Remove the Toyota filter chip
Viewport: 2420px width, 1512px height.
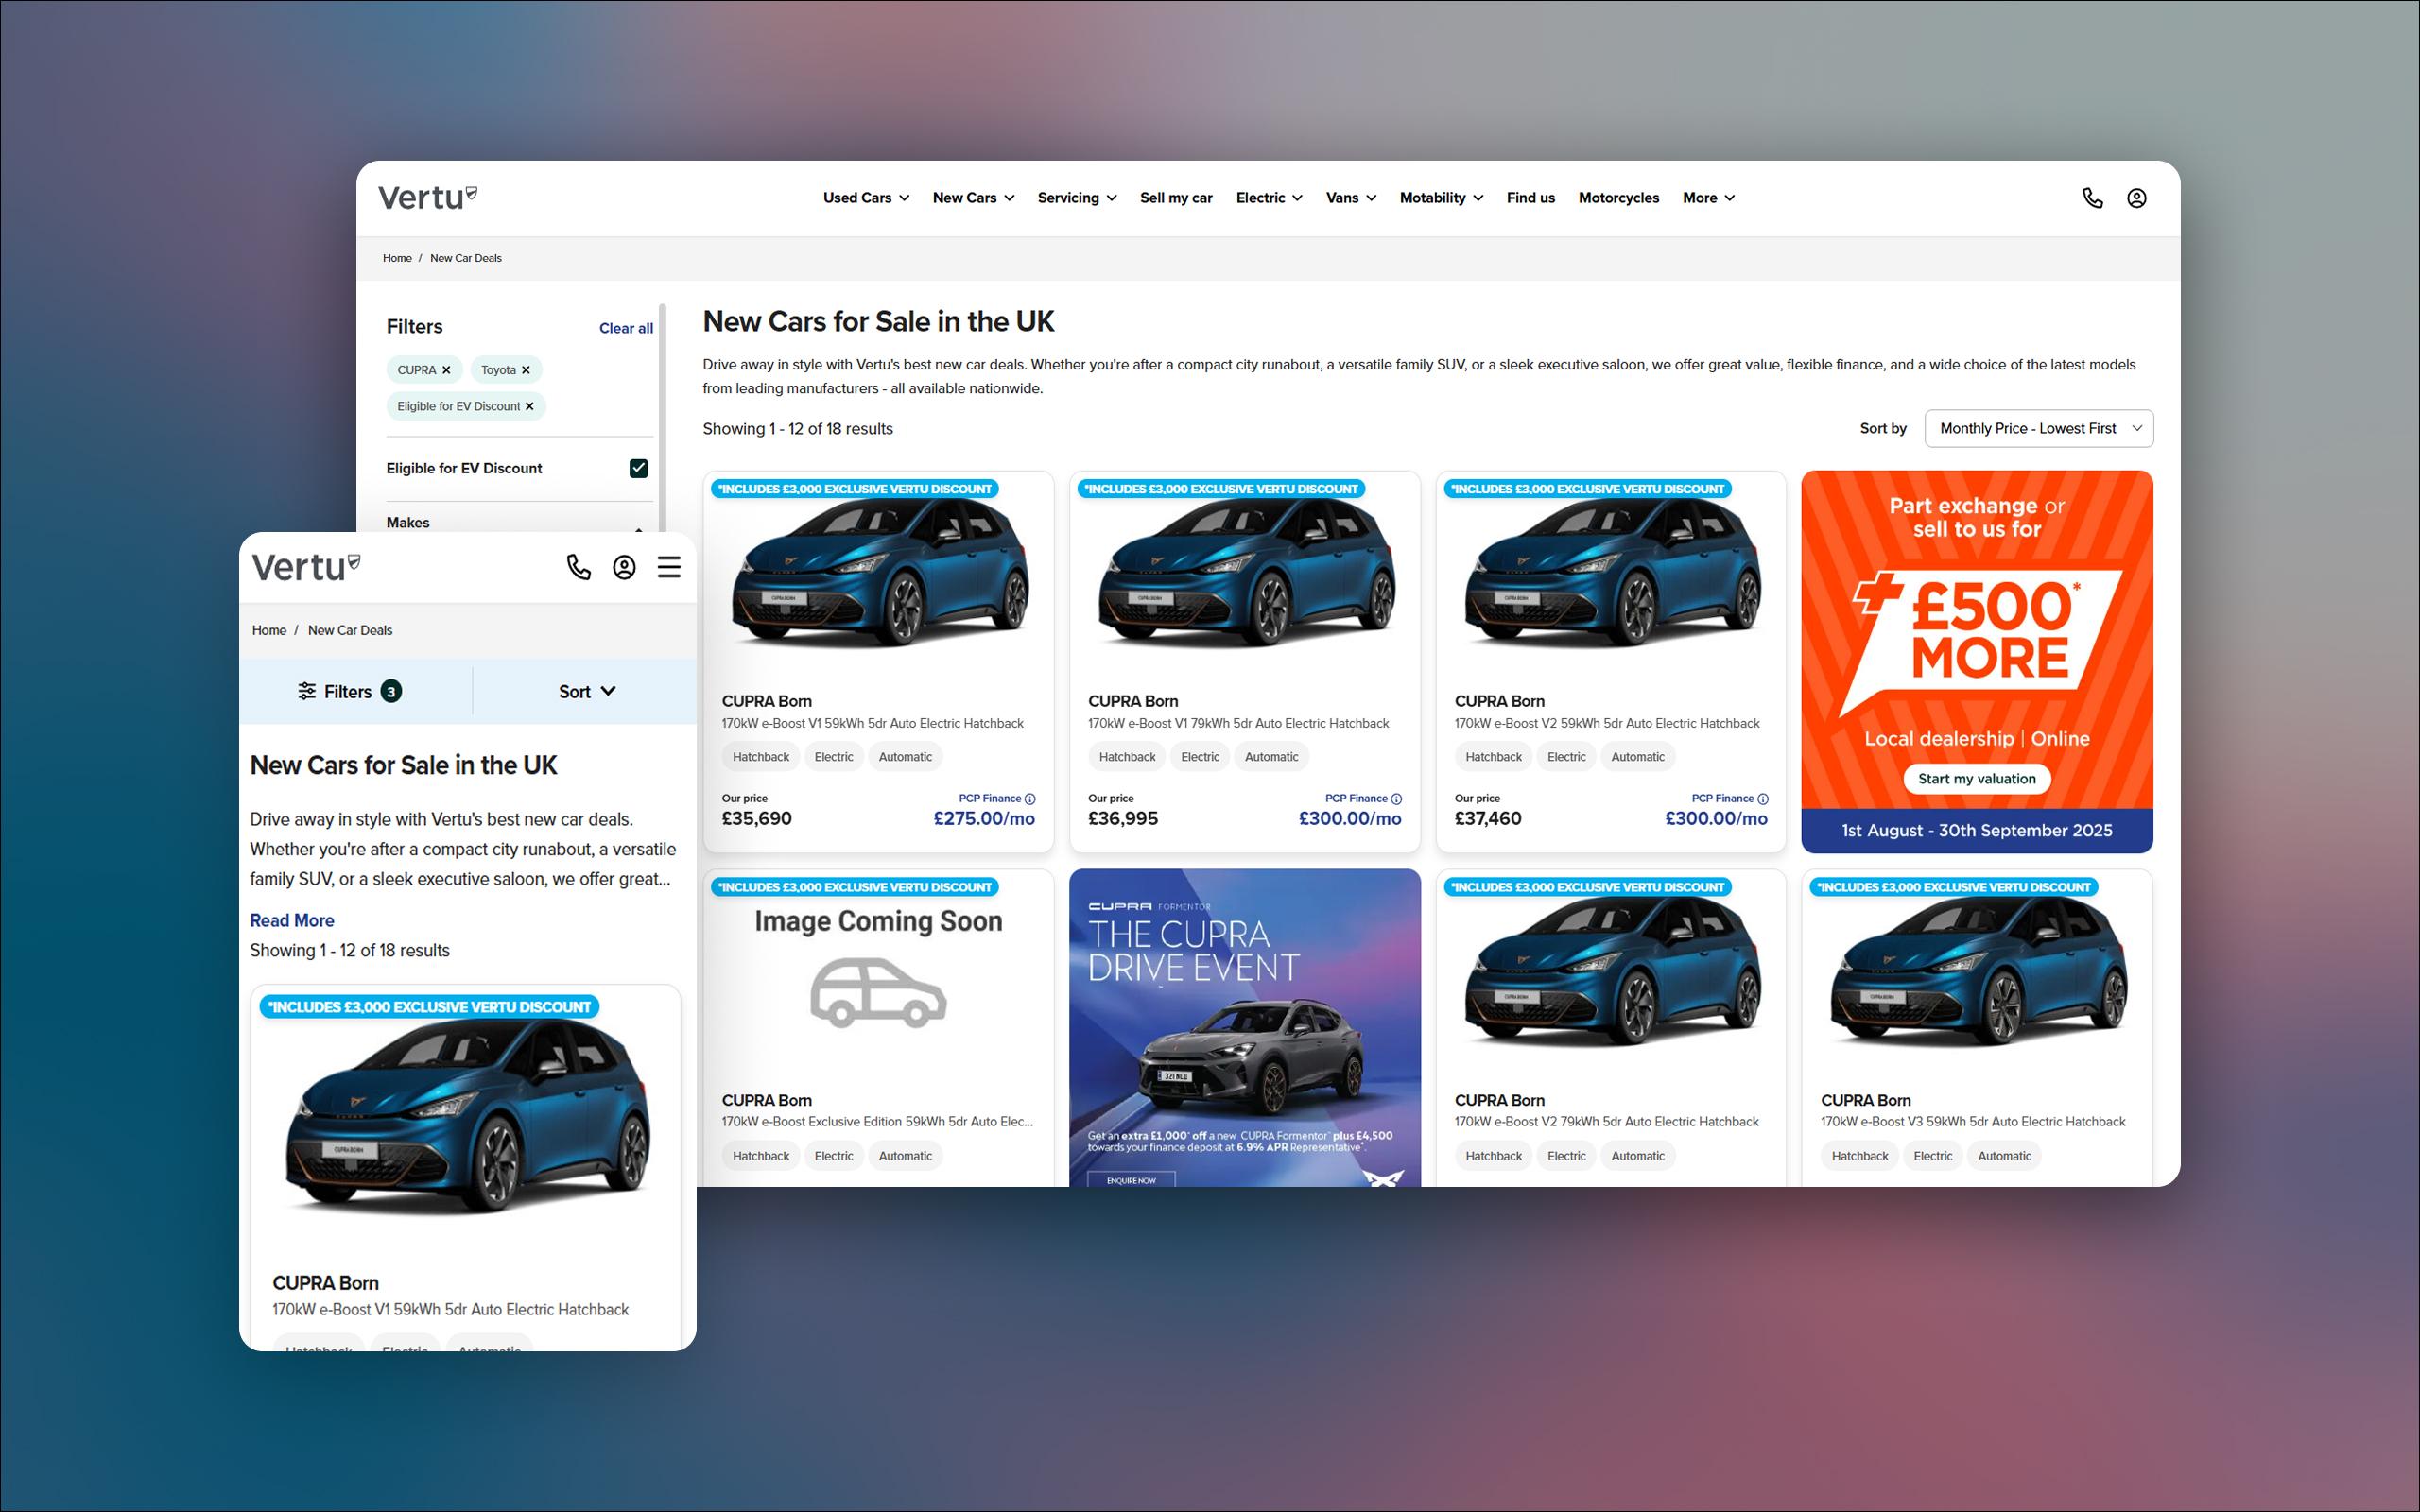[526, 369]
